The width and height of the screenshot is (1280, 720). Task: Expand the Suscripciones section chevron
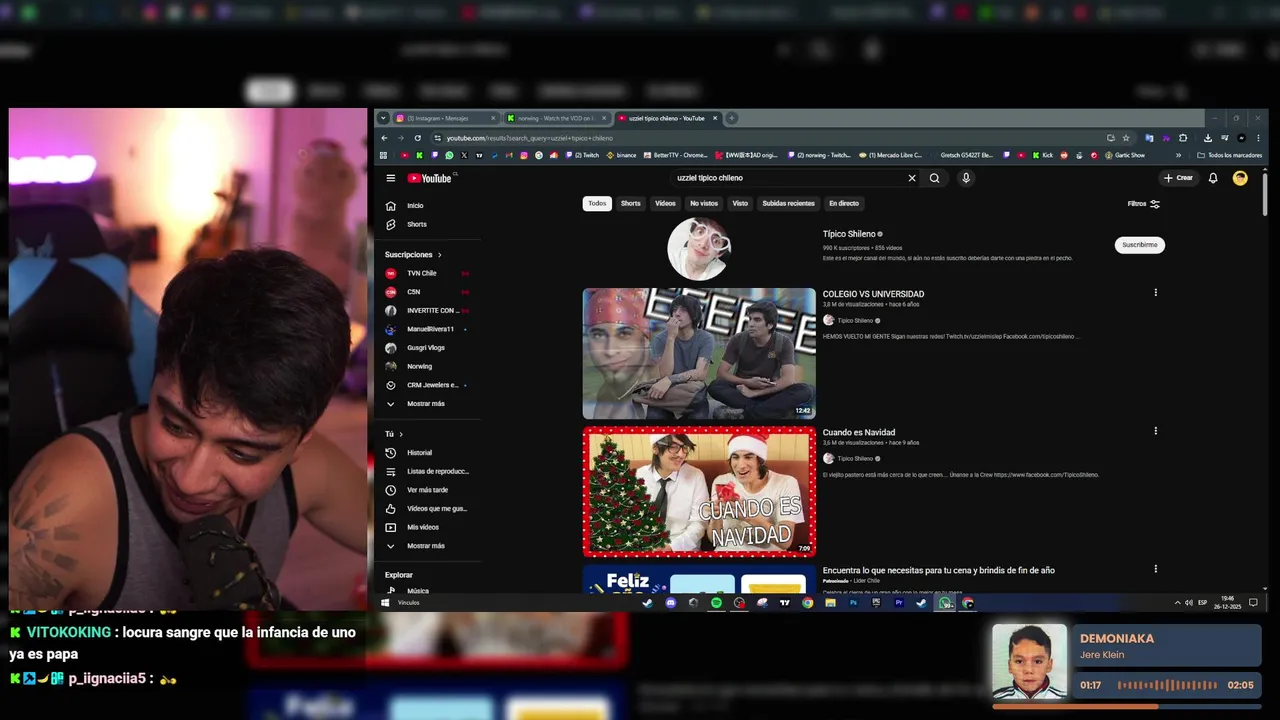pyautogui.click(x=439, y=255)
